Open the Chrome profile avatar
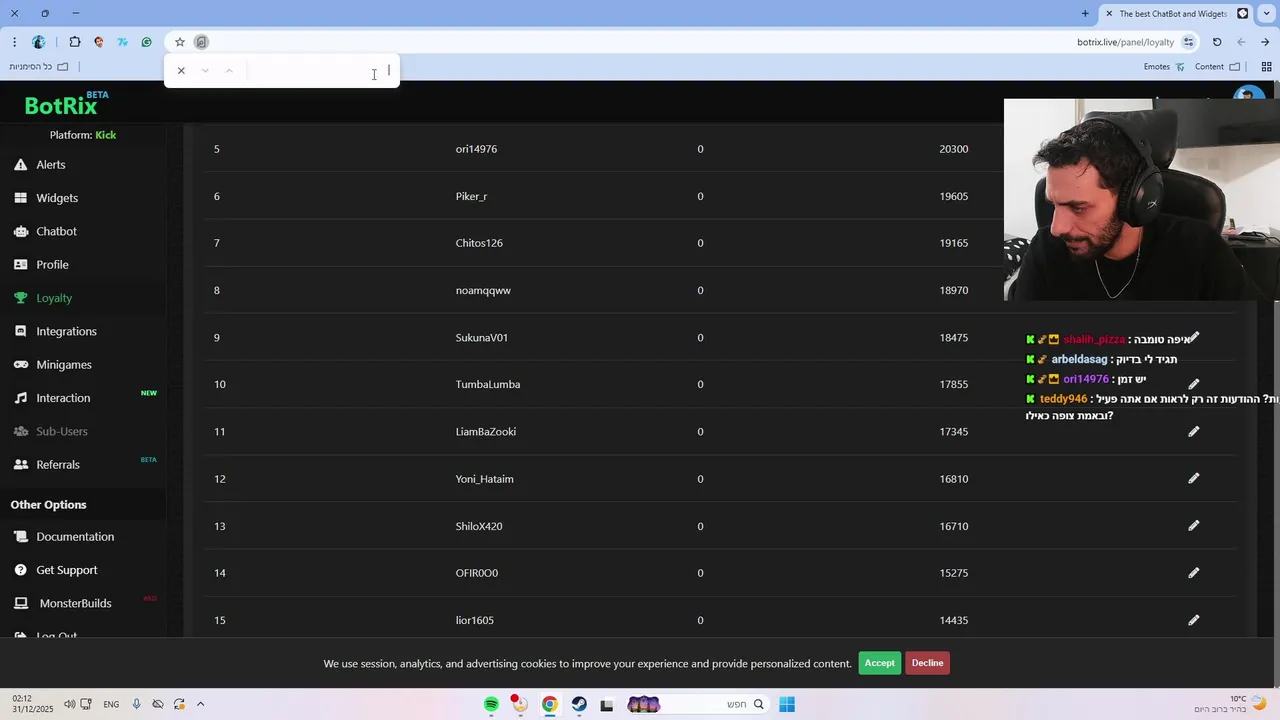 (x=39, y=42)
